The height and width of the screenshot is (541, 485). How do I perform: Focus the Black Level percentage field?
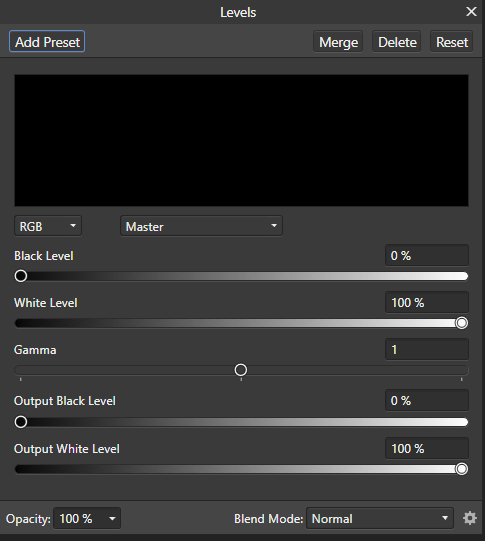(x=427, y=255)
